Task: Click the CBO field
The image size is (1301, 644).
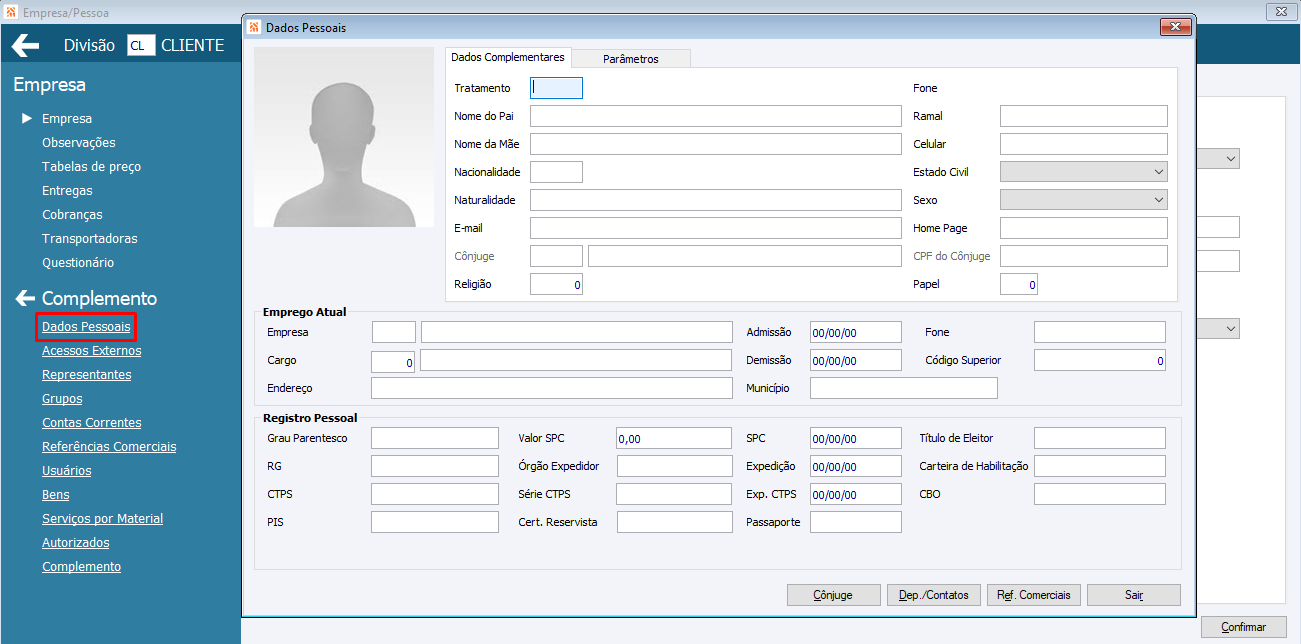Action: (1100, 494)
